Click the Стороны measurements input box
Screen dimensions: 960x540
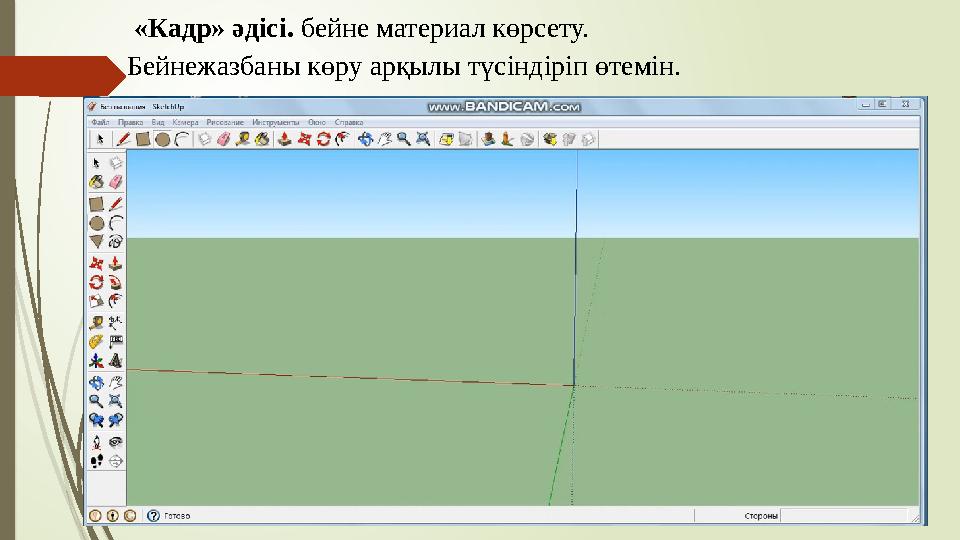click(844, 516)
